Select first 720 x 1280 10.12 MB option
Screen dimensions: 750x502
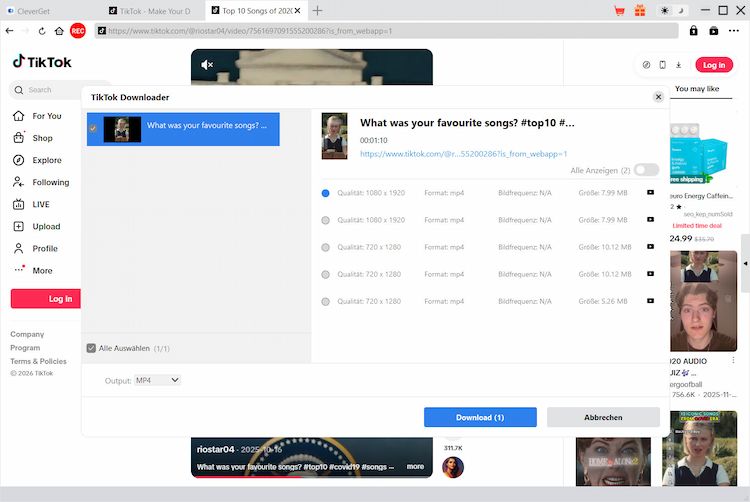click(x=325, y=248)
